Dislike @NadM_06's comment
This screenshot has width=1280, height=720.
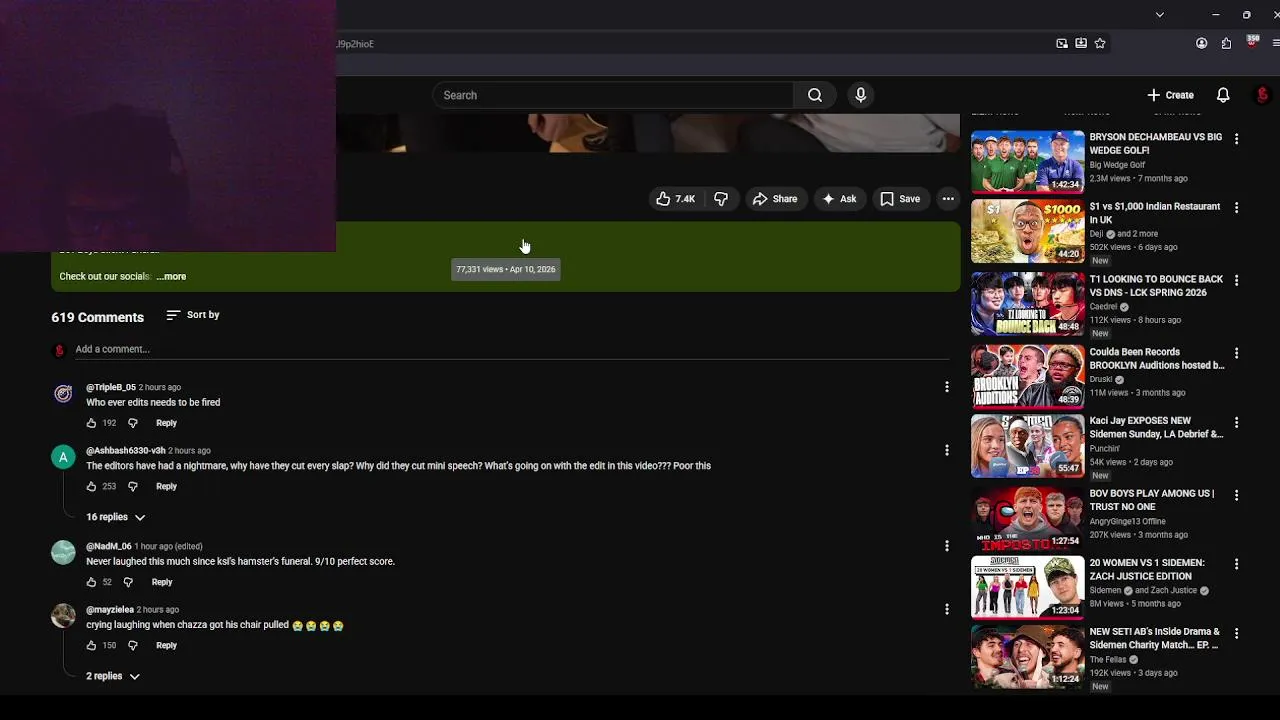[x=127, y=582]
